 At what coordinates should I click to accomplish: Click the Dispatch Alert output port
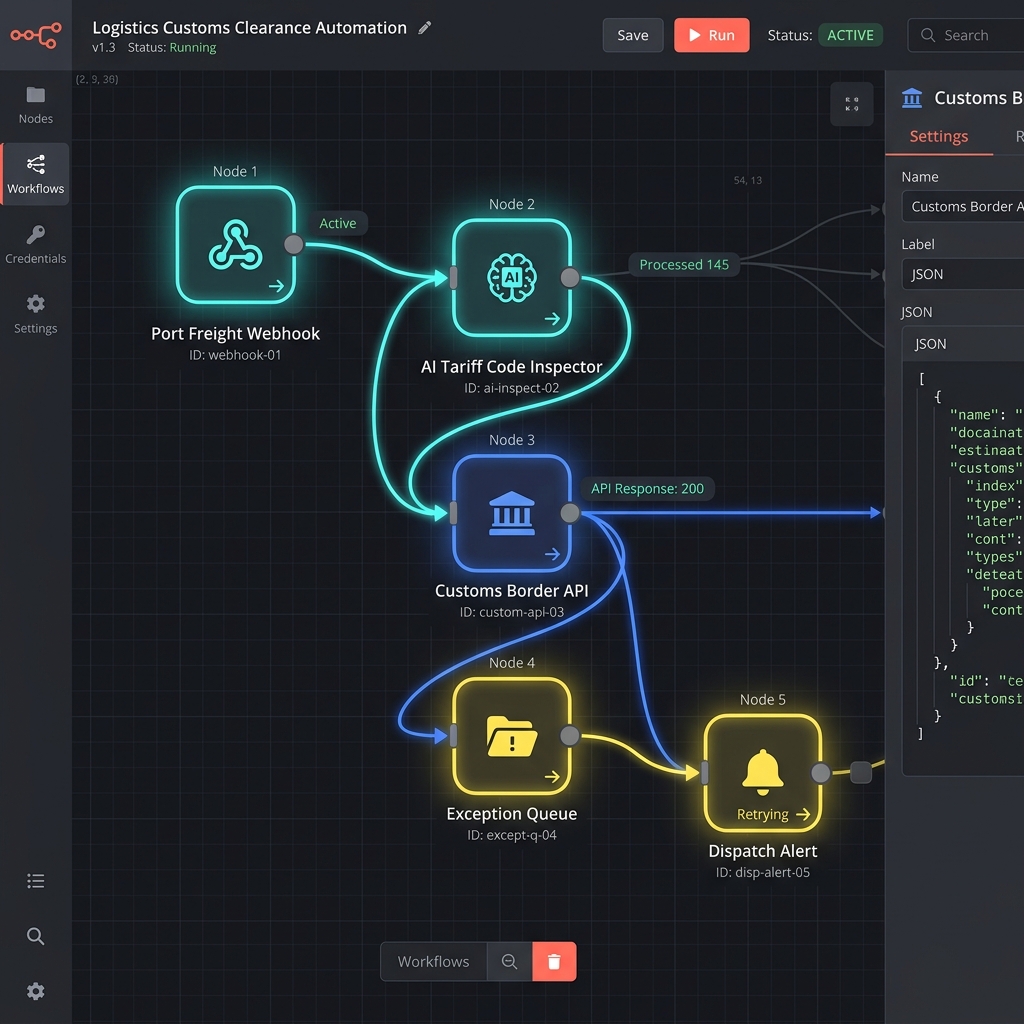click(x=821, y=773)
